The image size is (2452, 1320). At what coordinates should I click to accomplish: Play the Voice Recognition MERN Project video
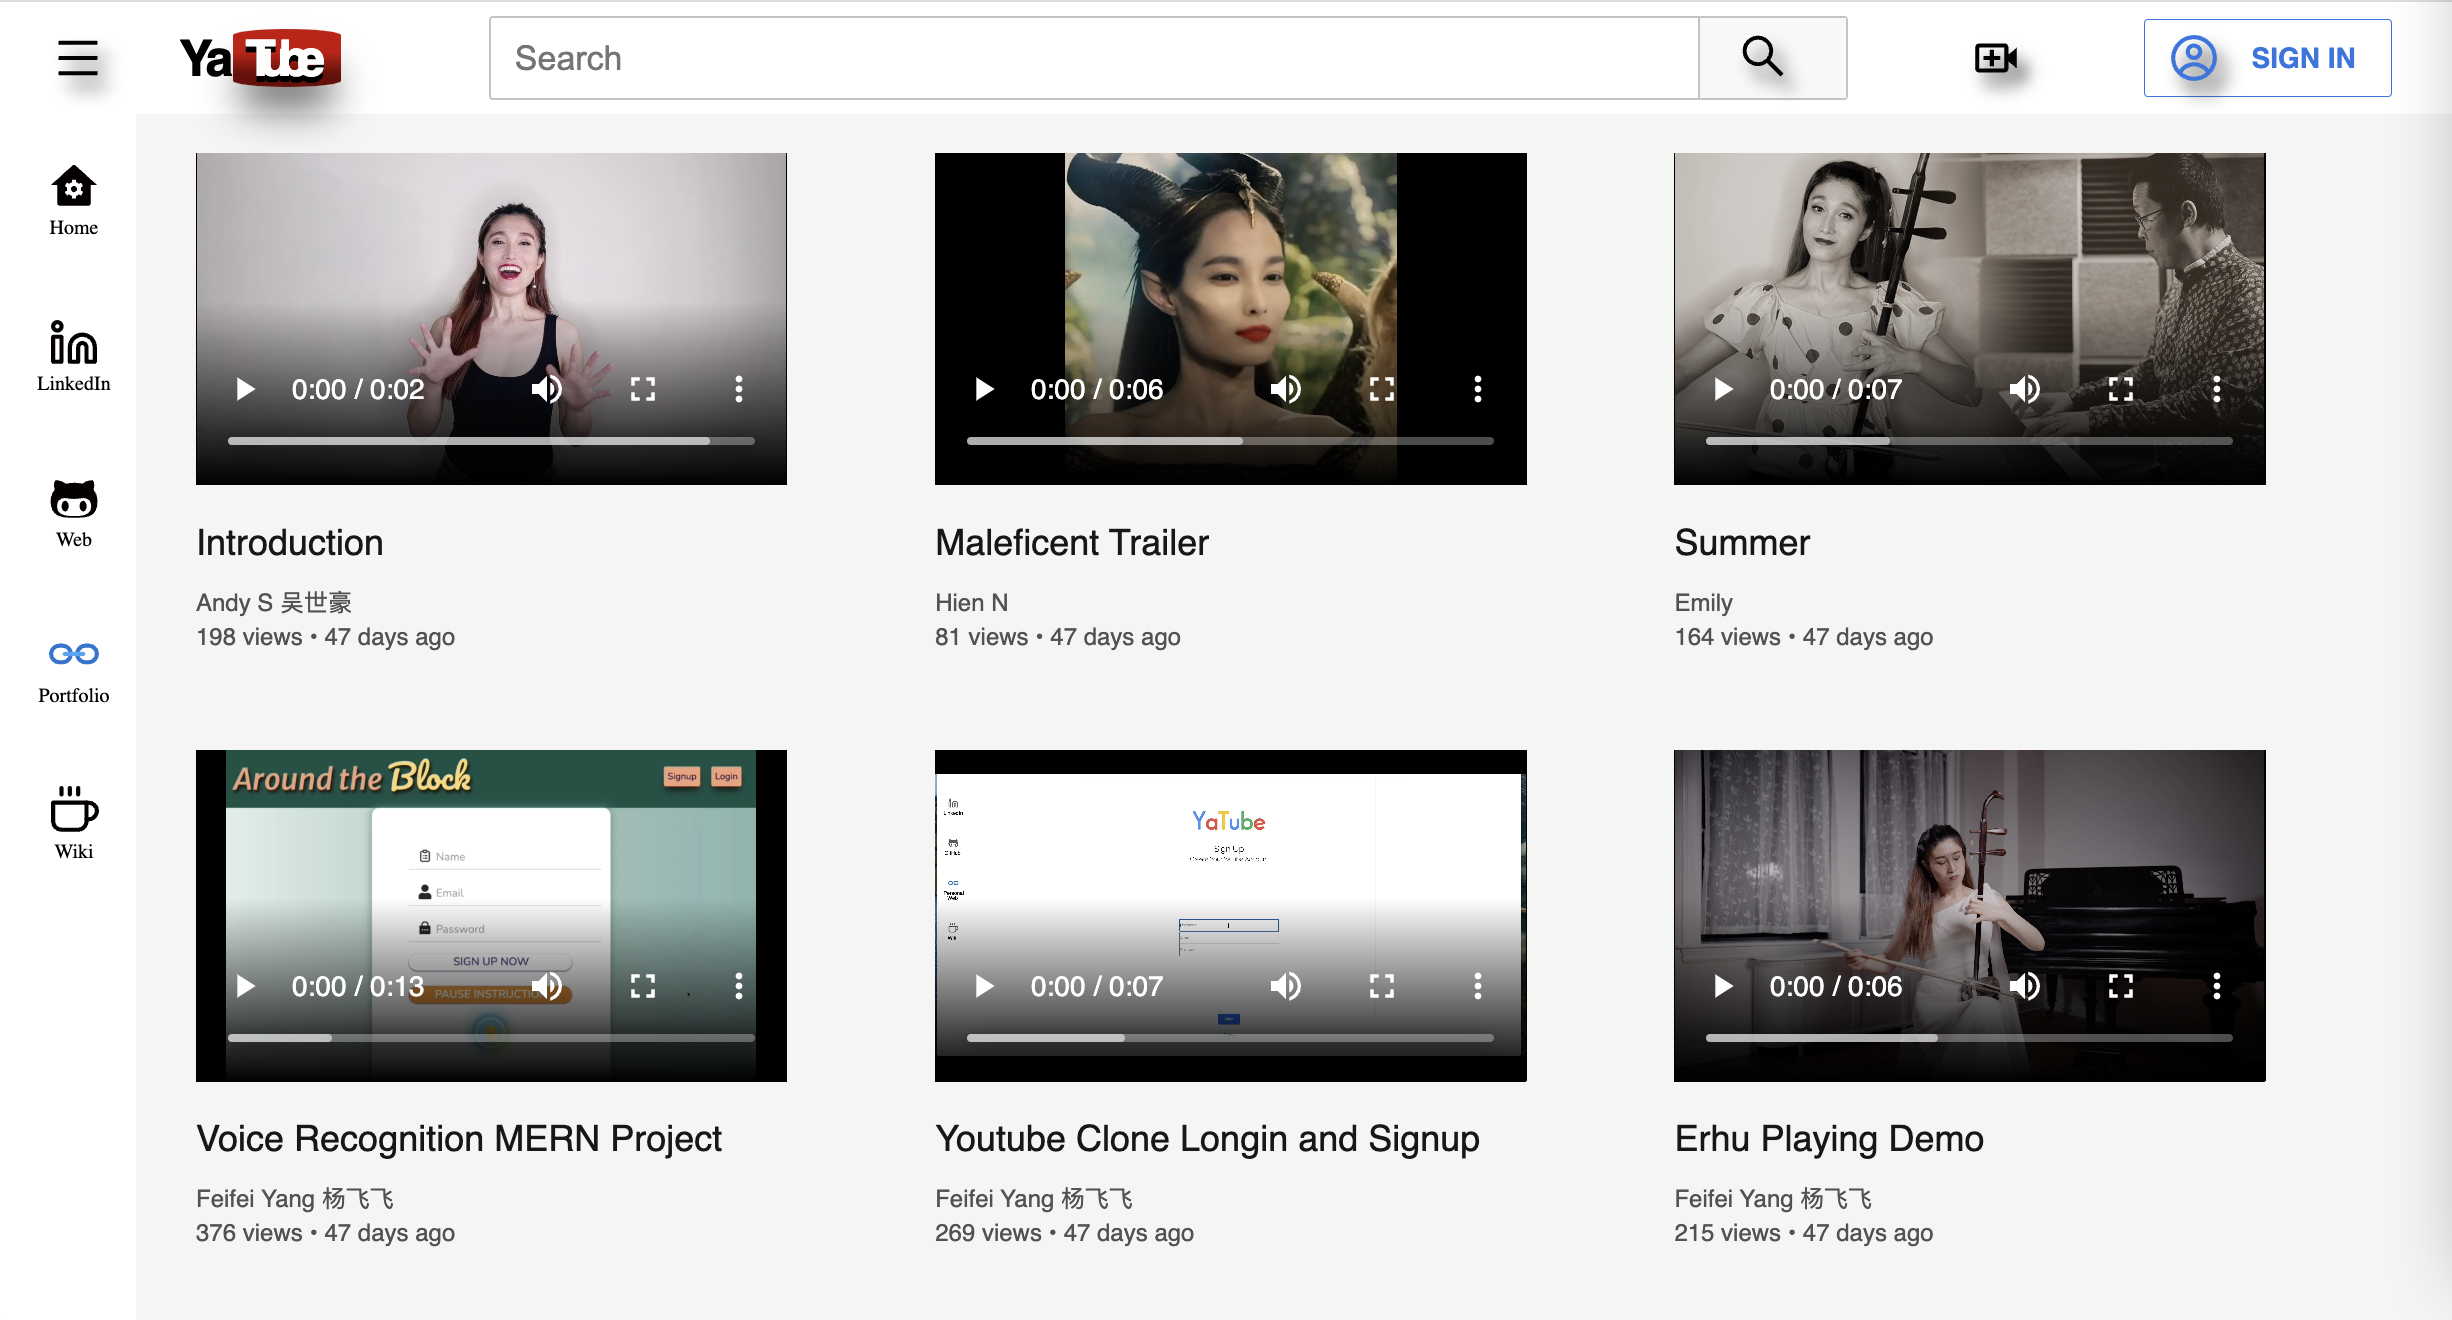[245, 986]
